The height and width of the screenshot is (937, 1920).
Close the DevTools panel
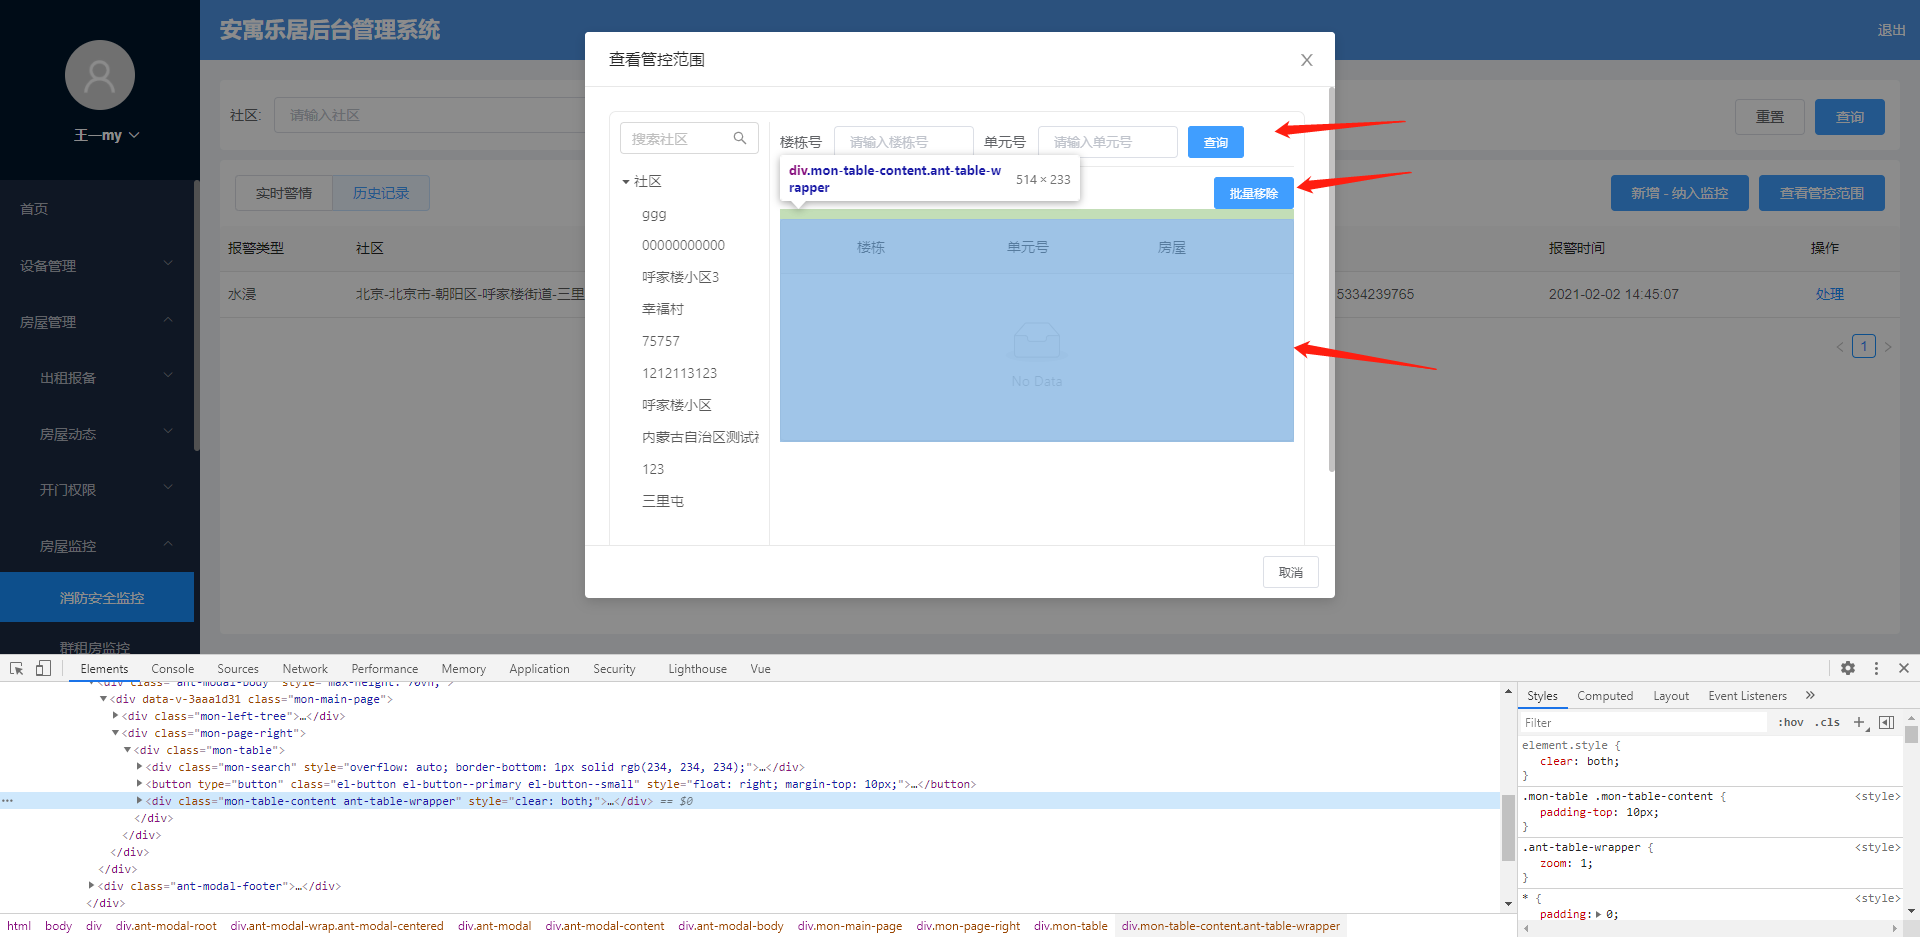click(1904, 668)
